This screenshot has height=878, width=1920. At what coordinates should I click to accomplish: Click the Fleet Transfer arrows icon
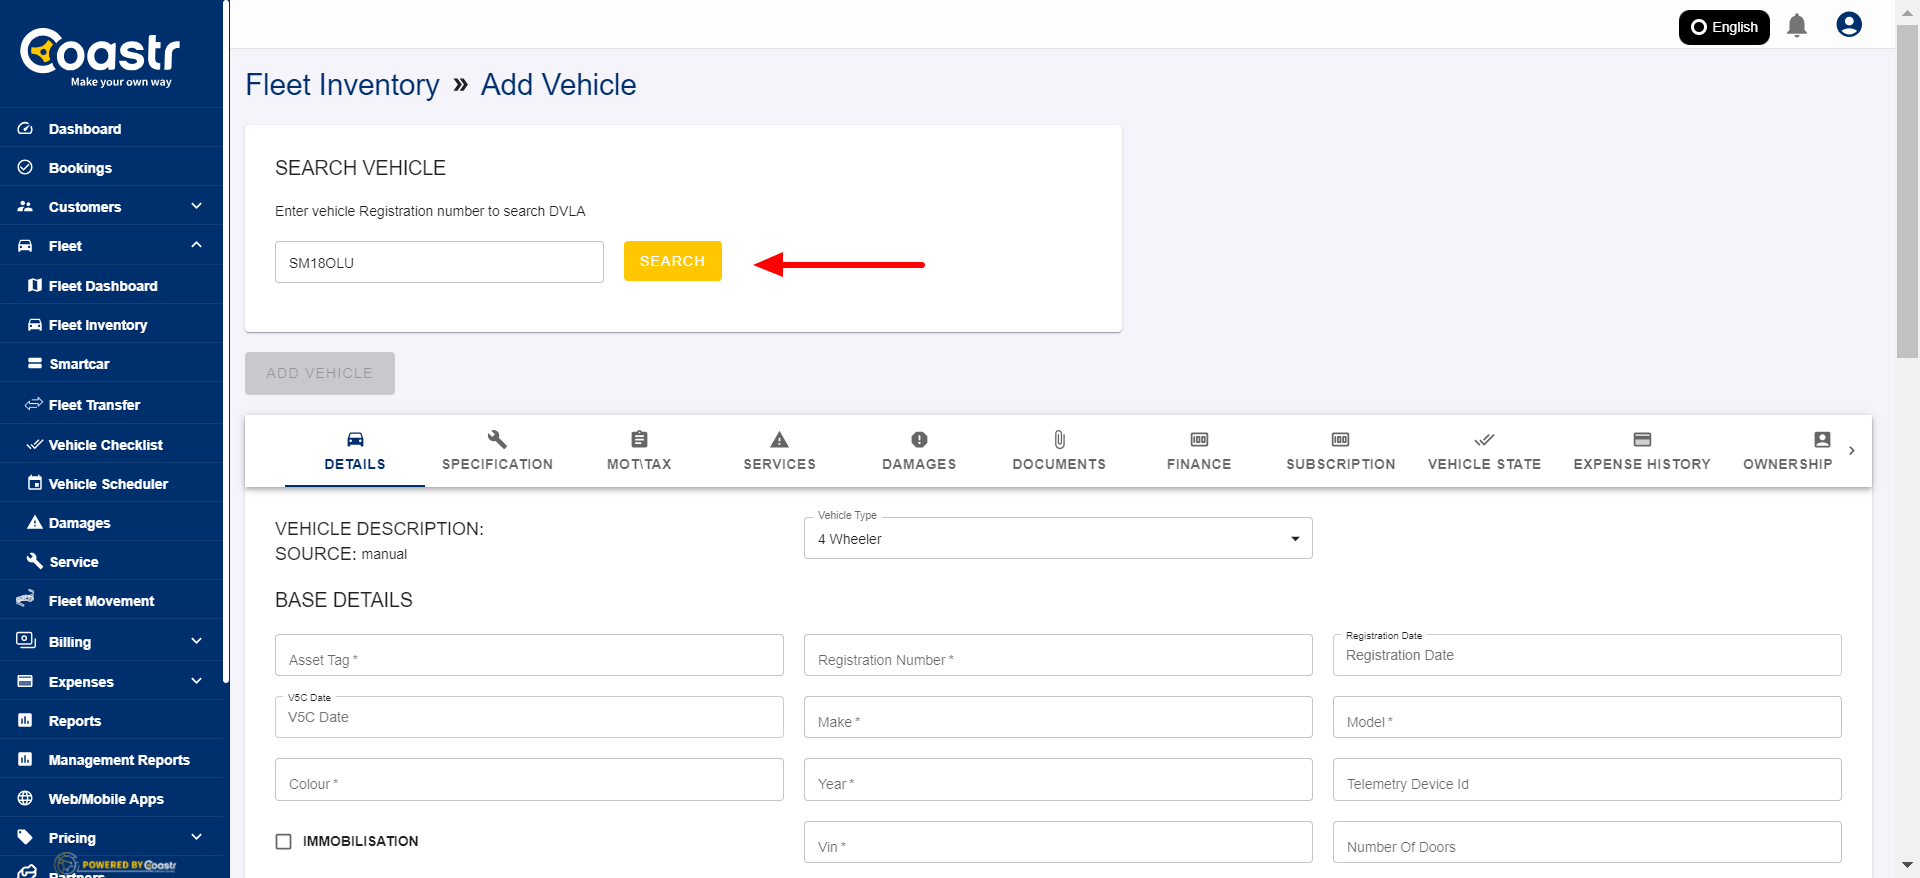(34, 404)
